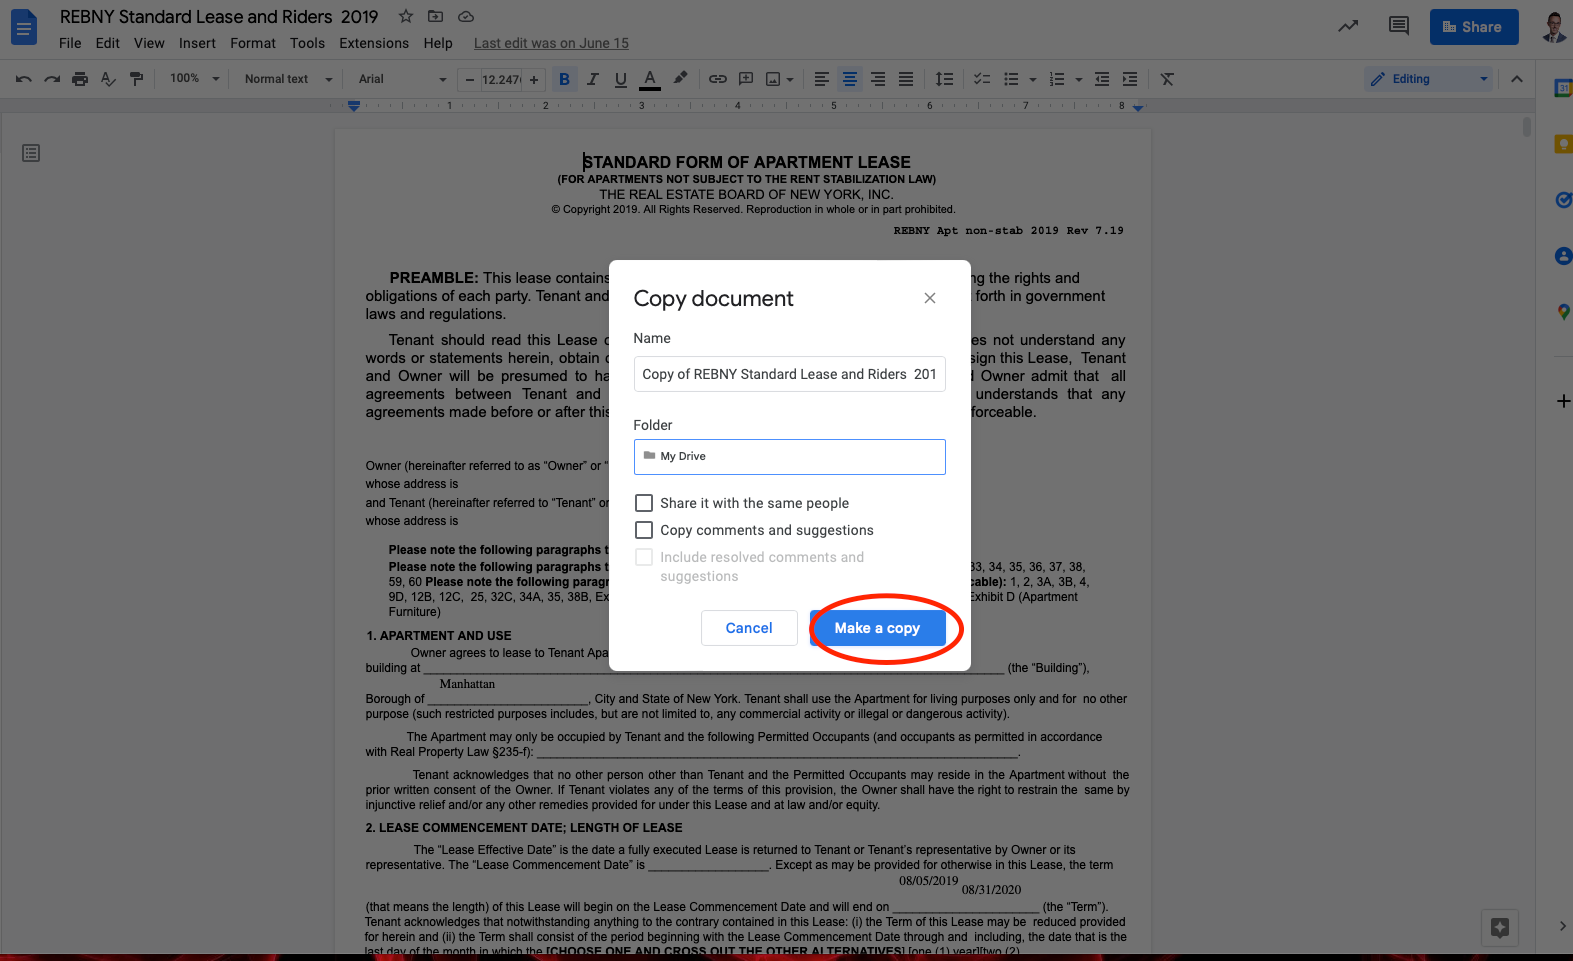Open line and paragraph spacing menu

click(x=944, y=79)
